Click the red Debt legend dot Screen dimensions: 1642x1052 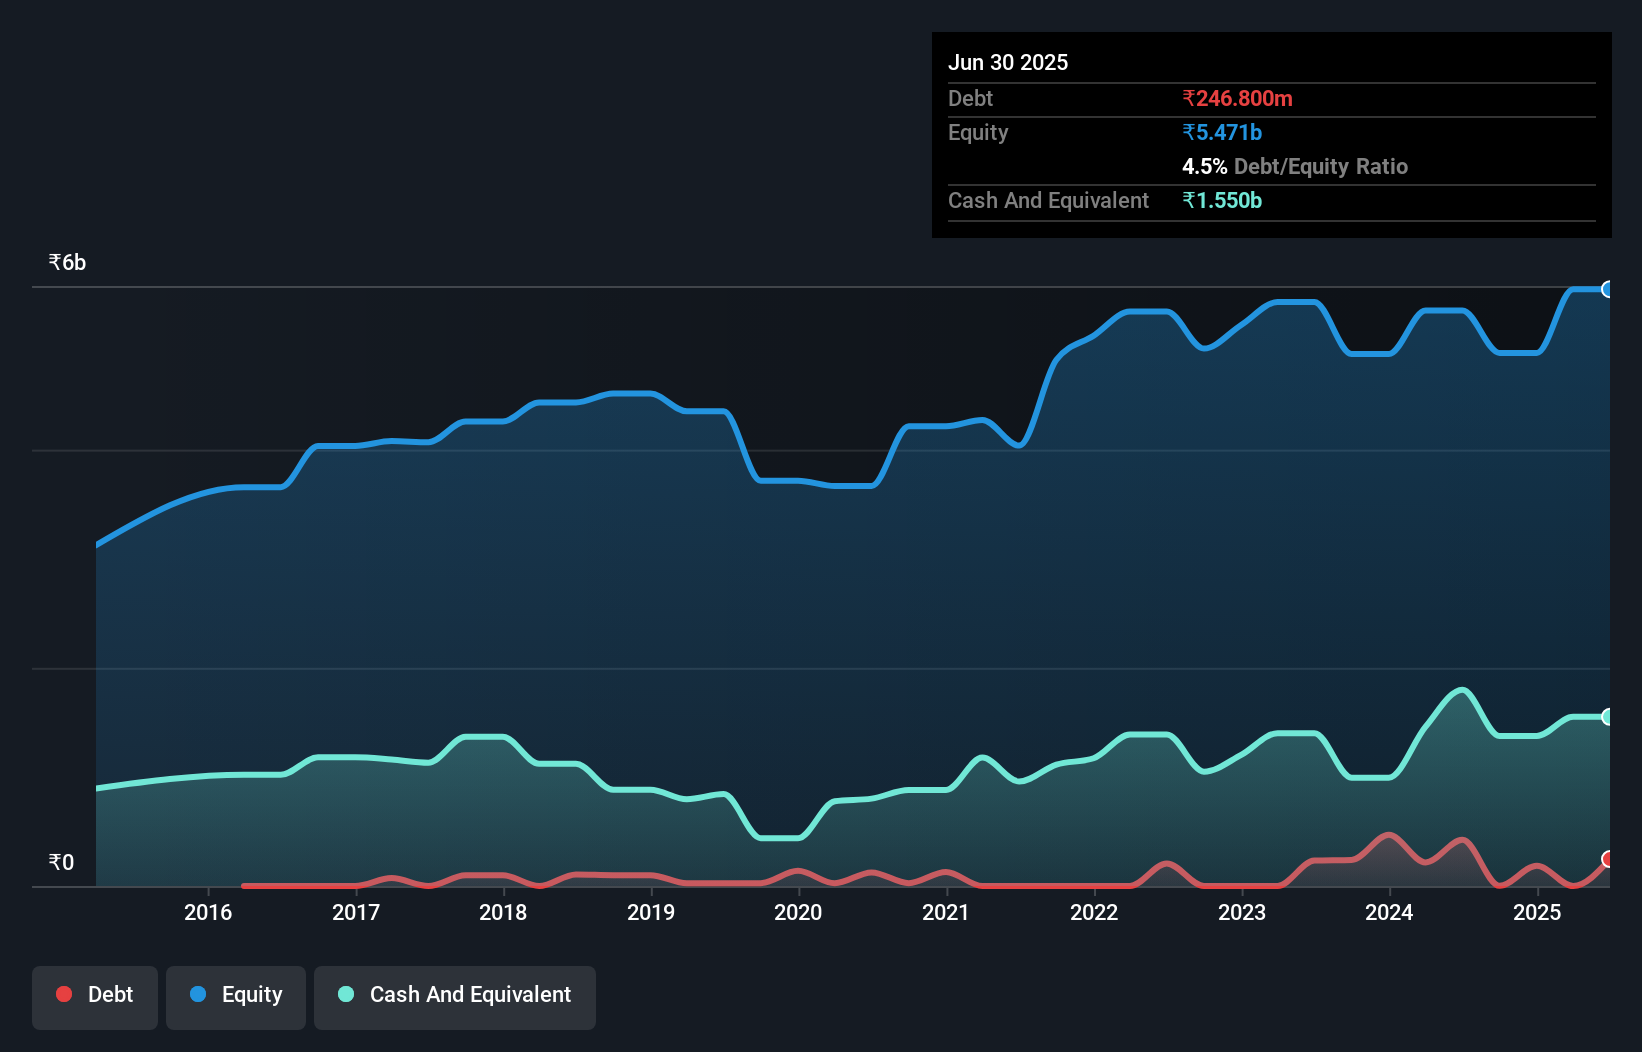tap(63, 995)
